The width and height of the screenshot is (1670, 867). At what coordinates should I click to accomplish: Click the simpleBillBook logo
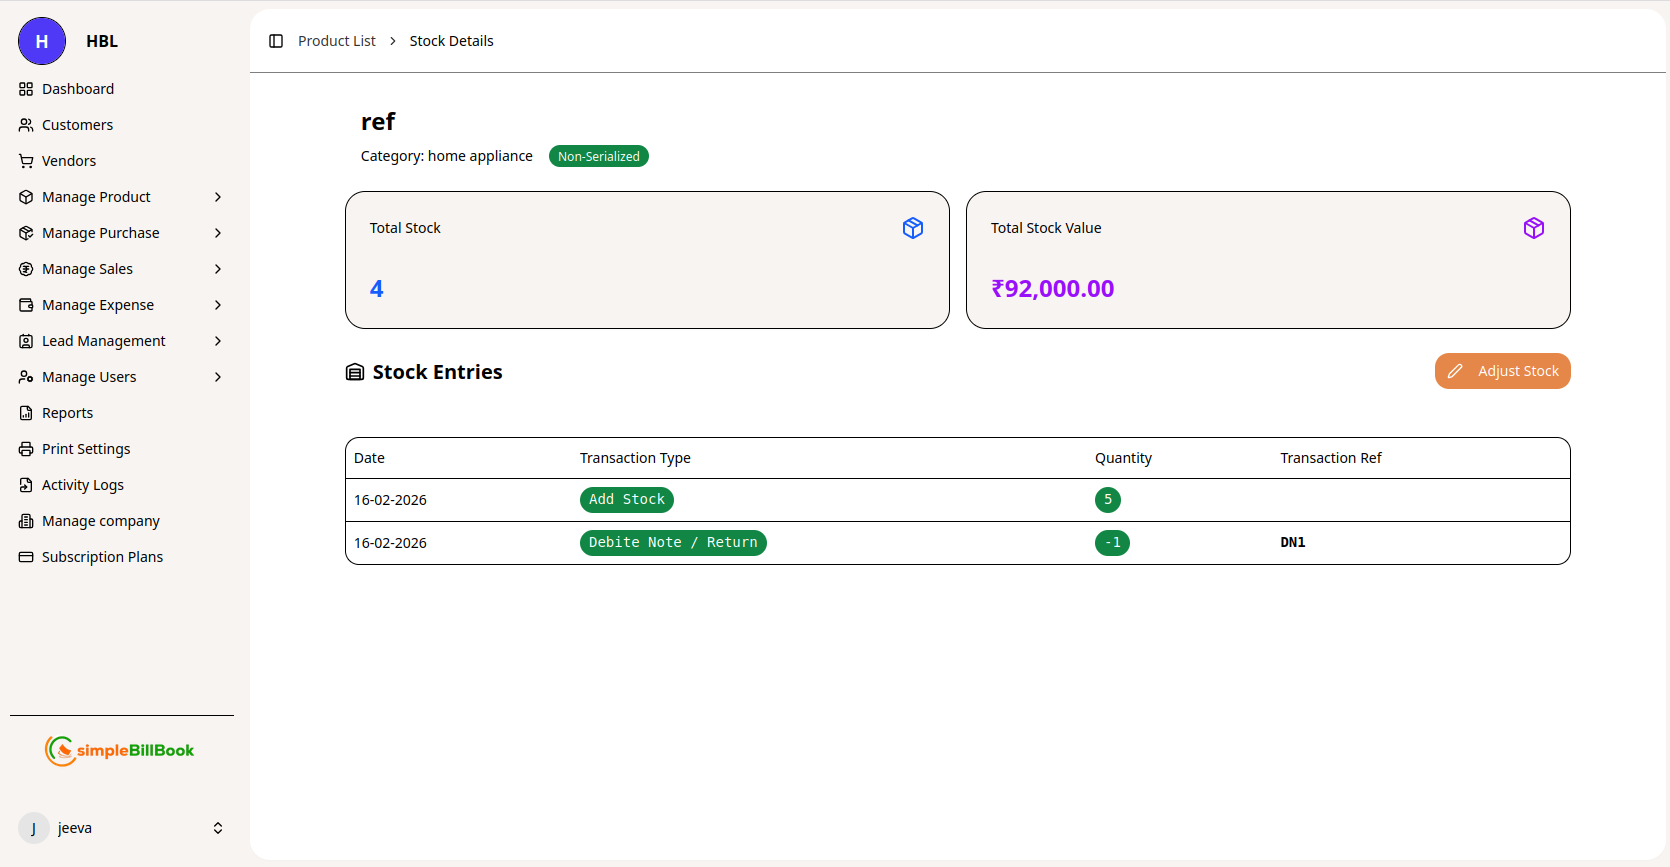point(120,750)
